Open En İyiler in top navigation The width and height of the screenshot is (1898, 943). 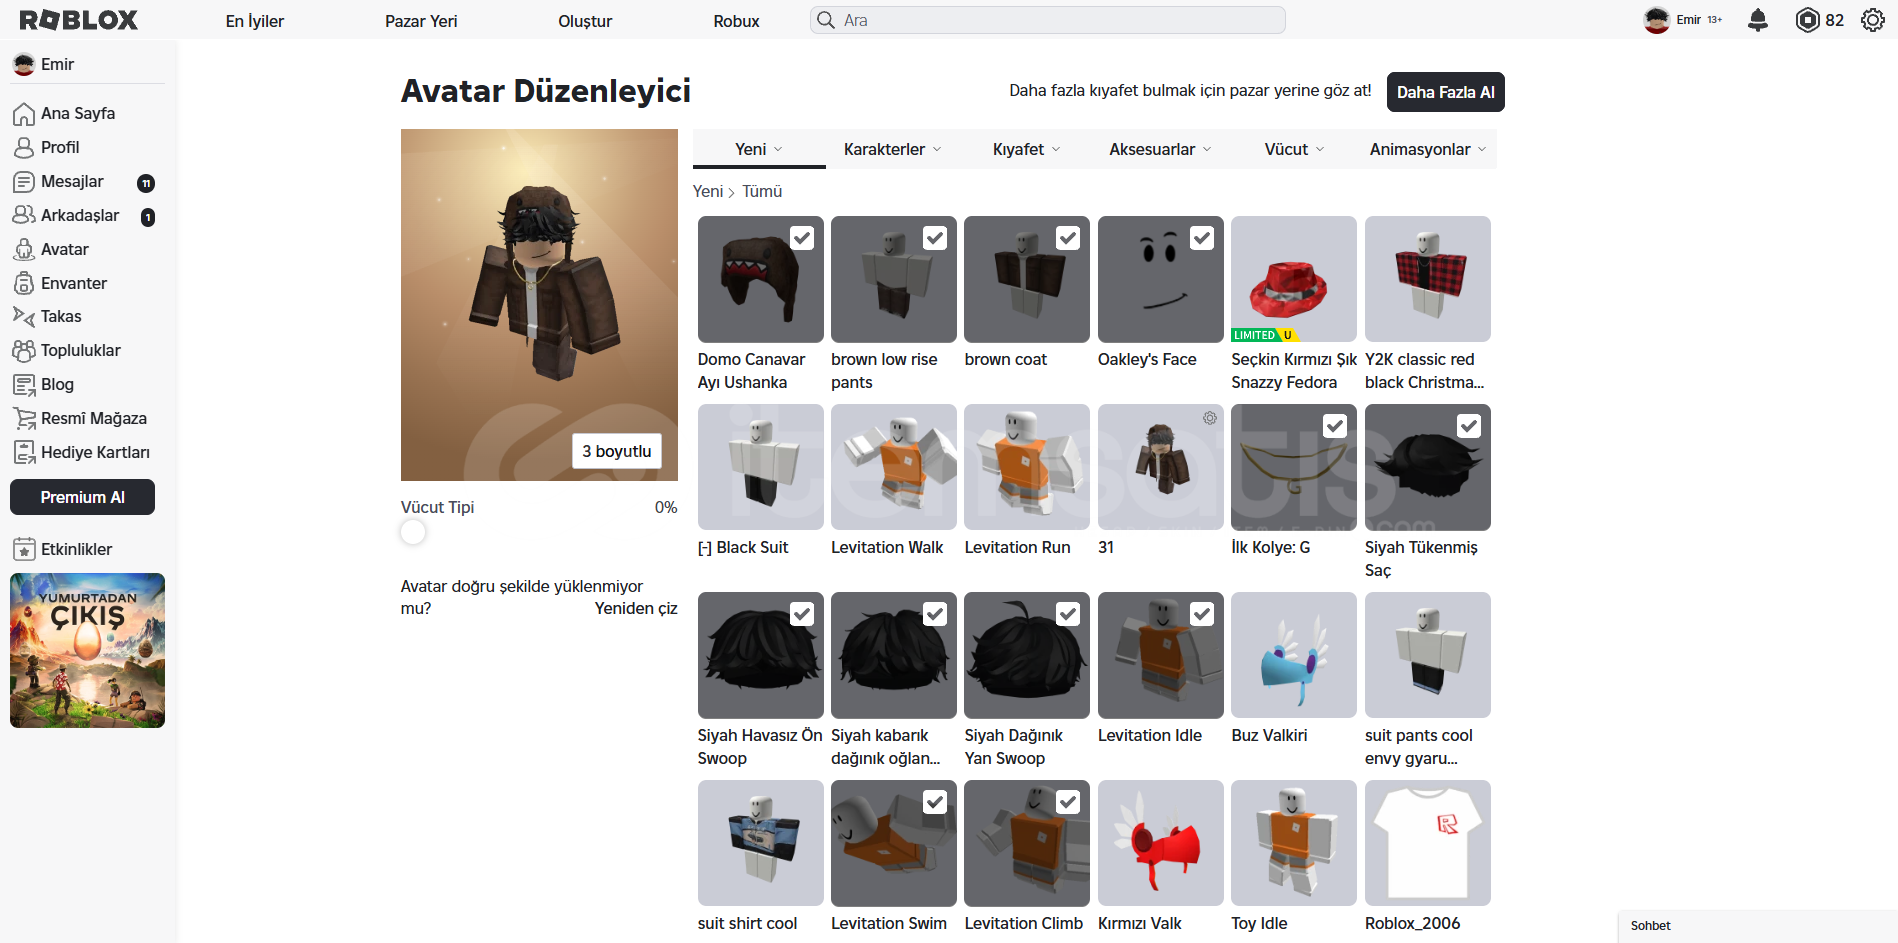[255, 21]
